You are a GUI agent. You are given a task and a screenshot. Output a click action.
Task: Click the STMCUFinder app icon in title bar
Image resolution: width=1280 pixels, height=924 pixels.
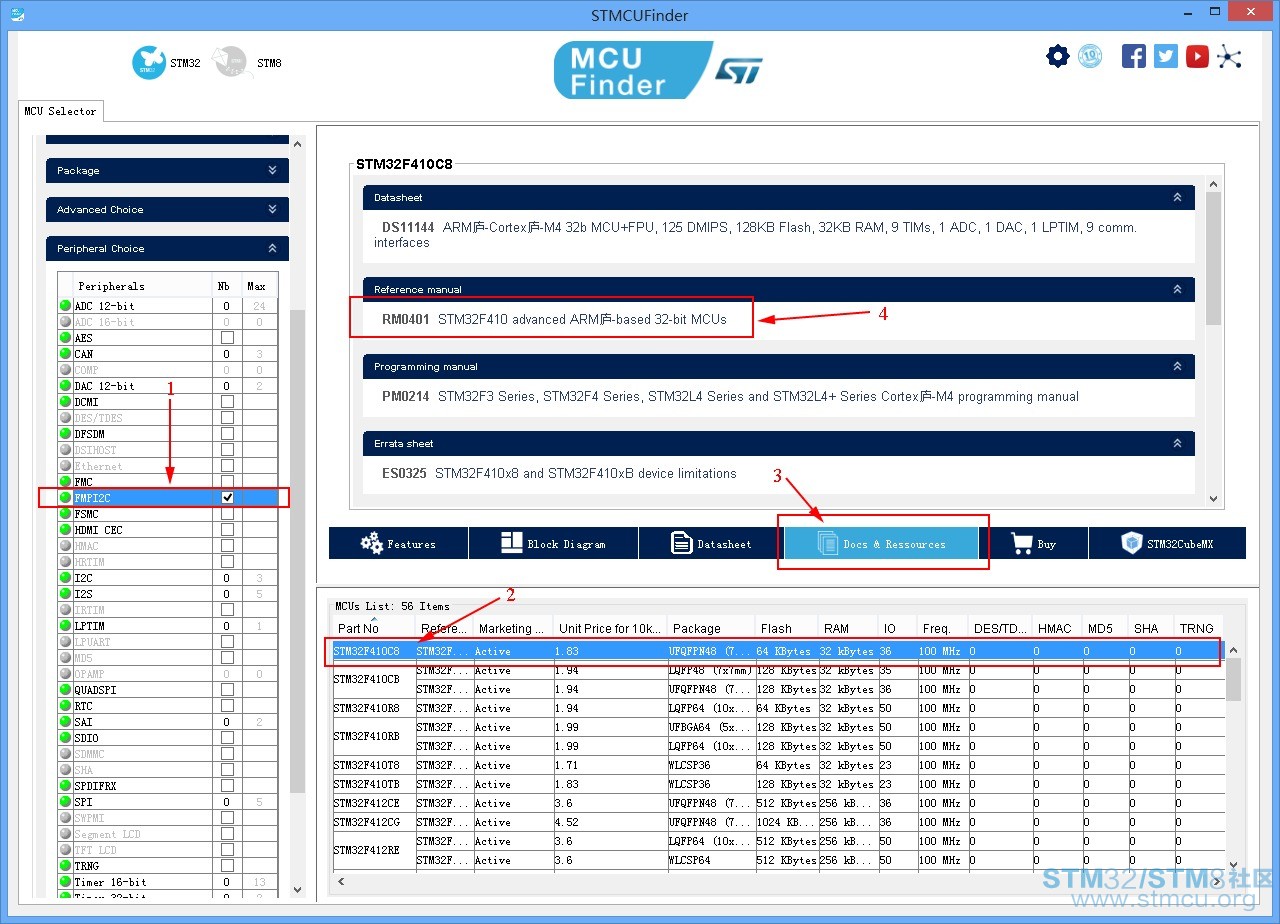(x=17, y=15)
